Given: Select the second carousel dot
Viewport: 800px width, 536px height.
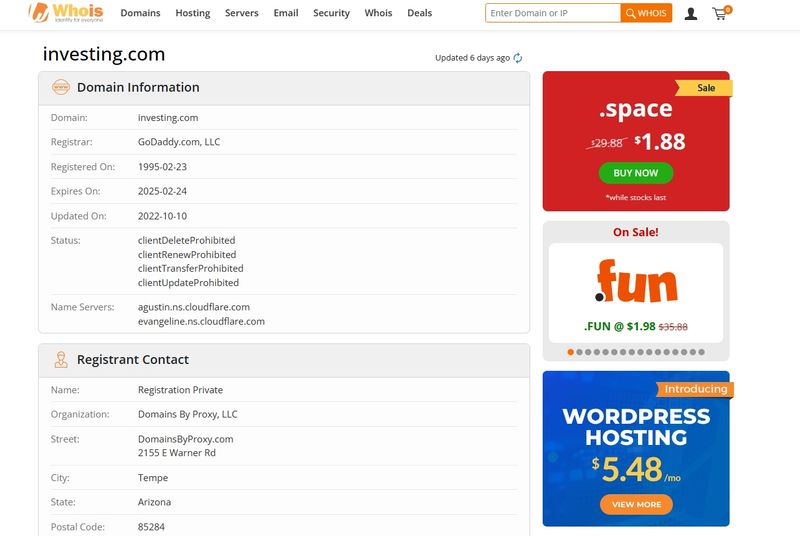Looking at the screenshot, I should pyautogui.click(x=579, y=352).
